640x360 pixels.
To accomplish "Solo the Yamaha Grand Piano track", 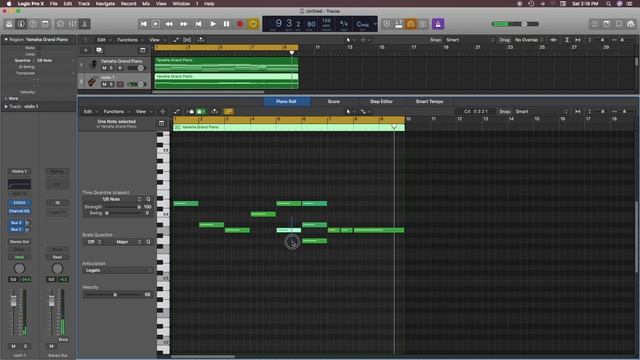I will (111, 68).
